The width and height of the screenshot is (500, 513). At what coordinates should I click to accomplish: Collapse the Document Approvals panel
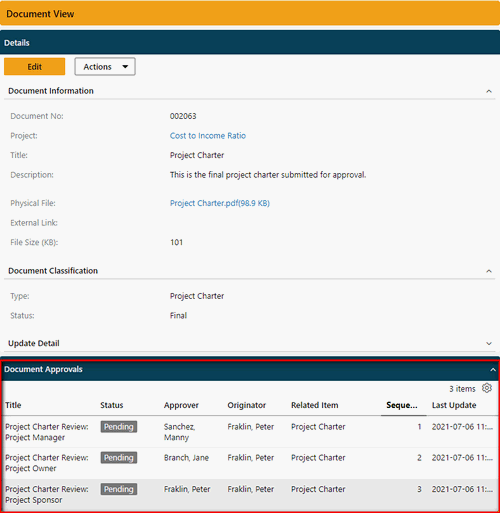493,370
